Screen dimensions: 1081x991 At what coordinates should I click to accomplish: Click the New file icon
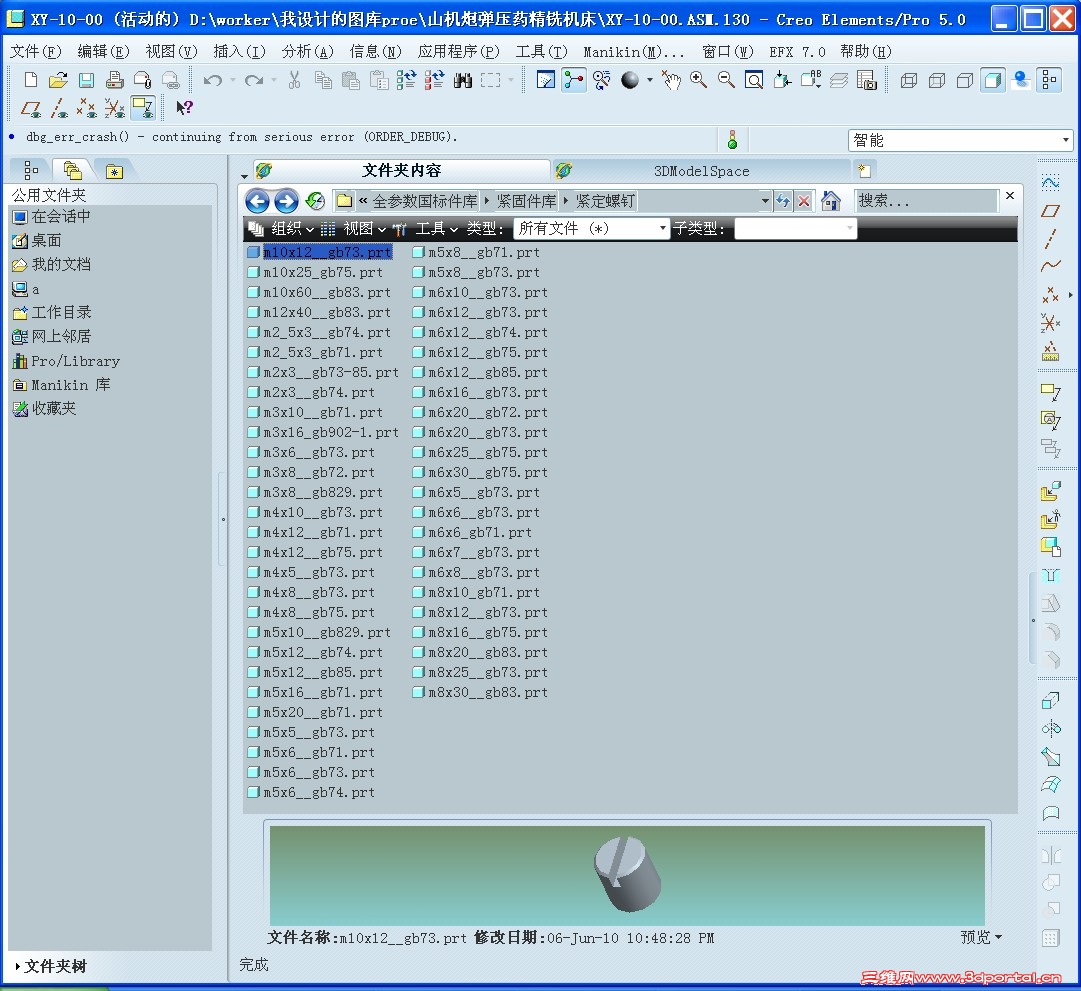(30, 80)
